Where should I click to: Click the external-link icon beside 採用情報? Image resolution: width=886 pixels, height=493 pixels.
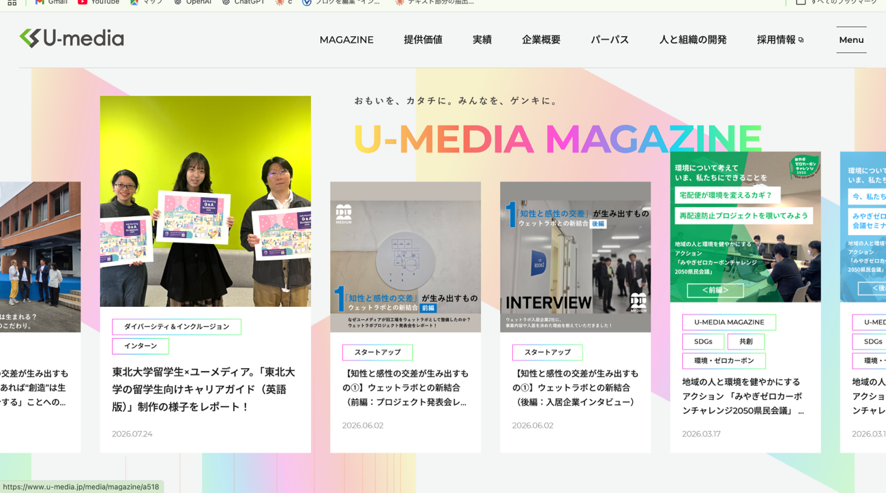point(801,40)
